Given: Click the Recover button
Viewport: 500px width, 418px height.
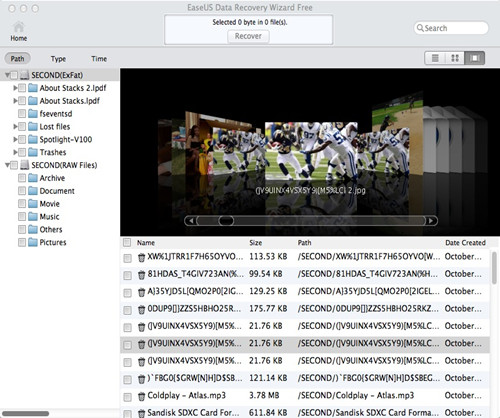Looking at the screenshot, I should coord(248,36).
